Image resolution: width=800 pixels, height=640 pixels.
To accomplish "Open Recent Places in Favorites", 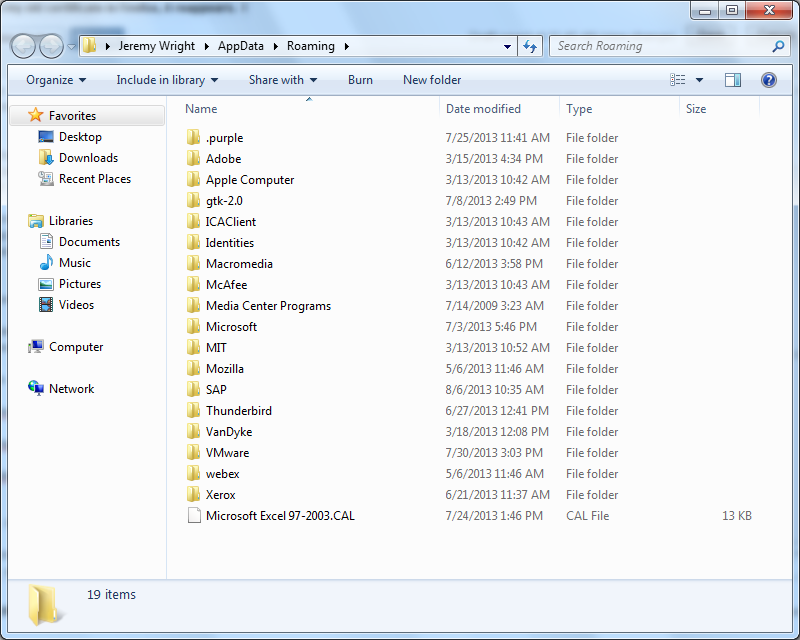I will coord(95,179).
